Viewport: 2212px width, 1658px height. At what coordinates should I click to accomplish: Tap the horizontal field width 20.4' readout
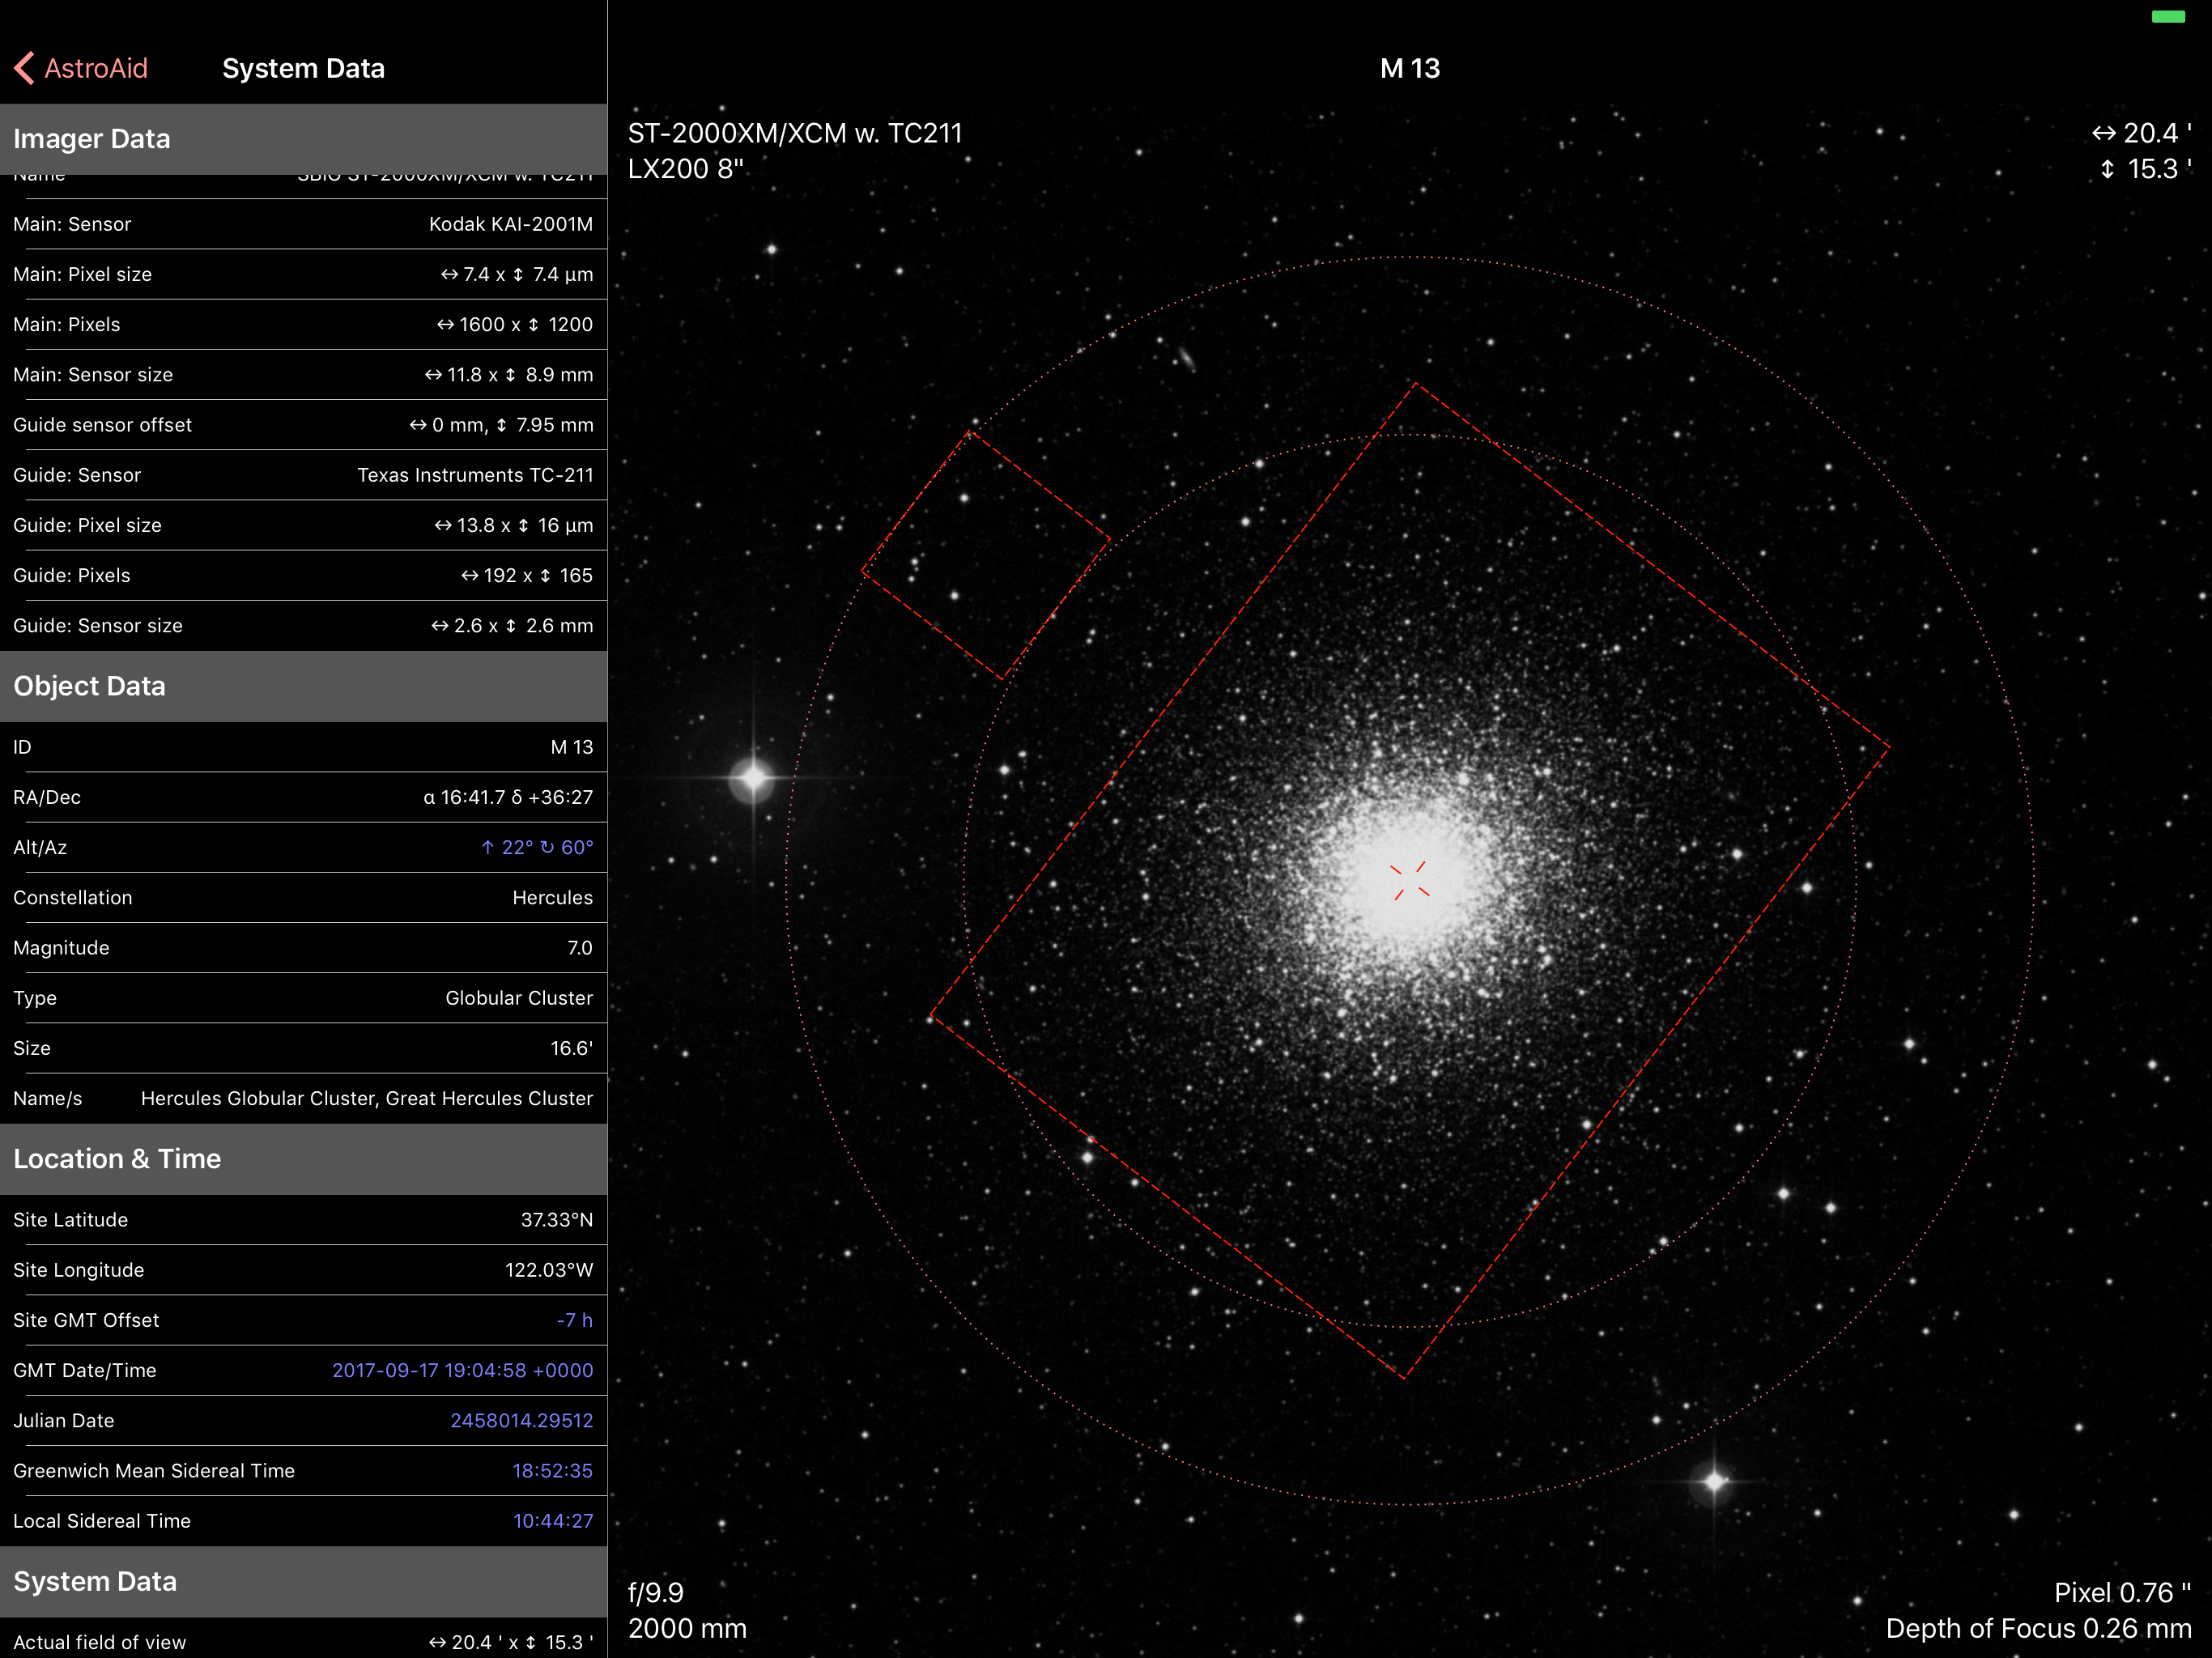pos(2142,133)
